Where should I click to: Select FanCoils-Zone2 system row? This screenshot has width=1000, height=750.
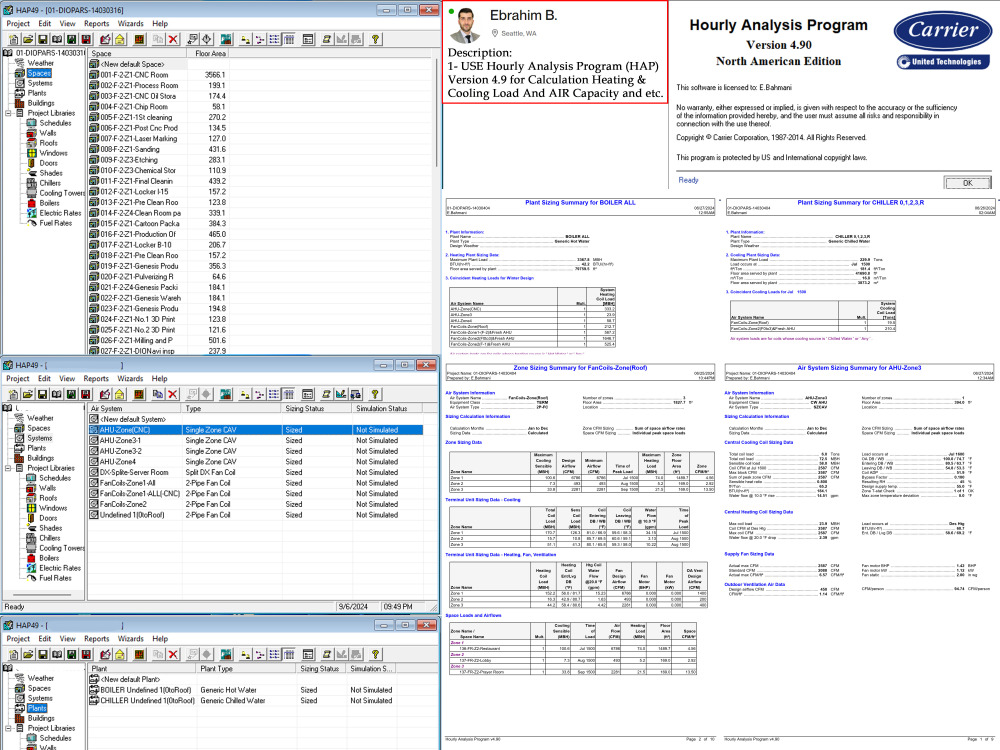pos(256,504)
